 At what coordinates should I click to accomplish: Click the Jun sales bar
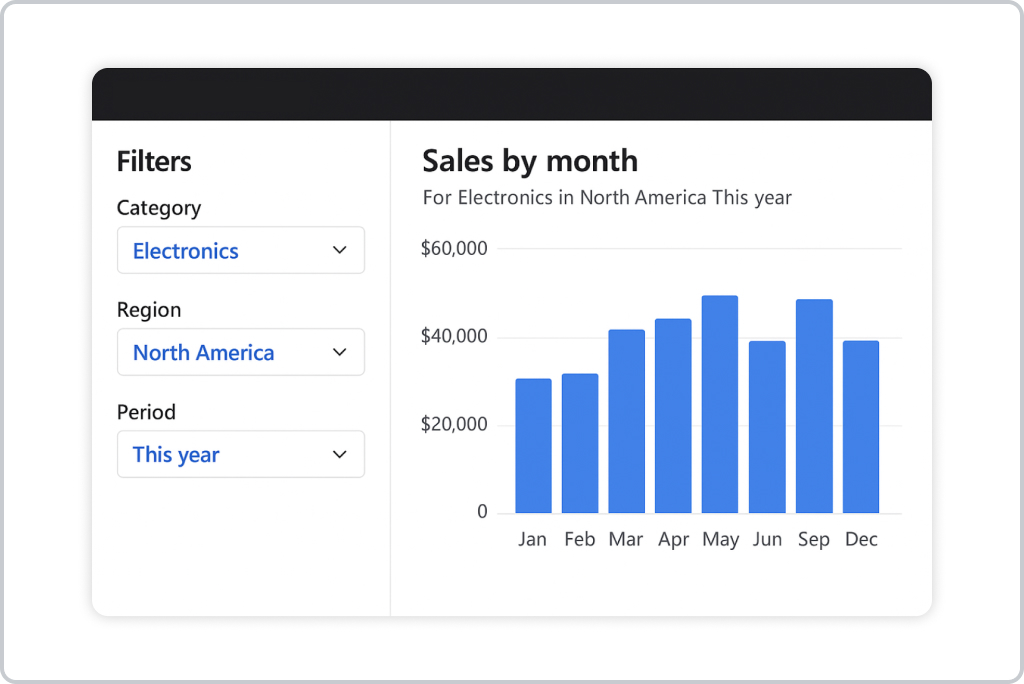click(x=767, y=427)
